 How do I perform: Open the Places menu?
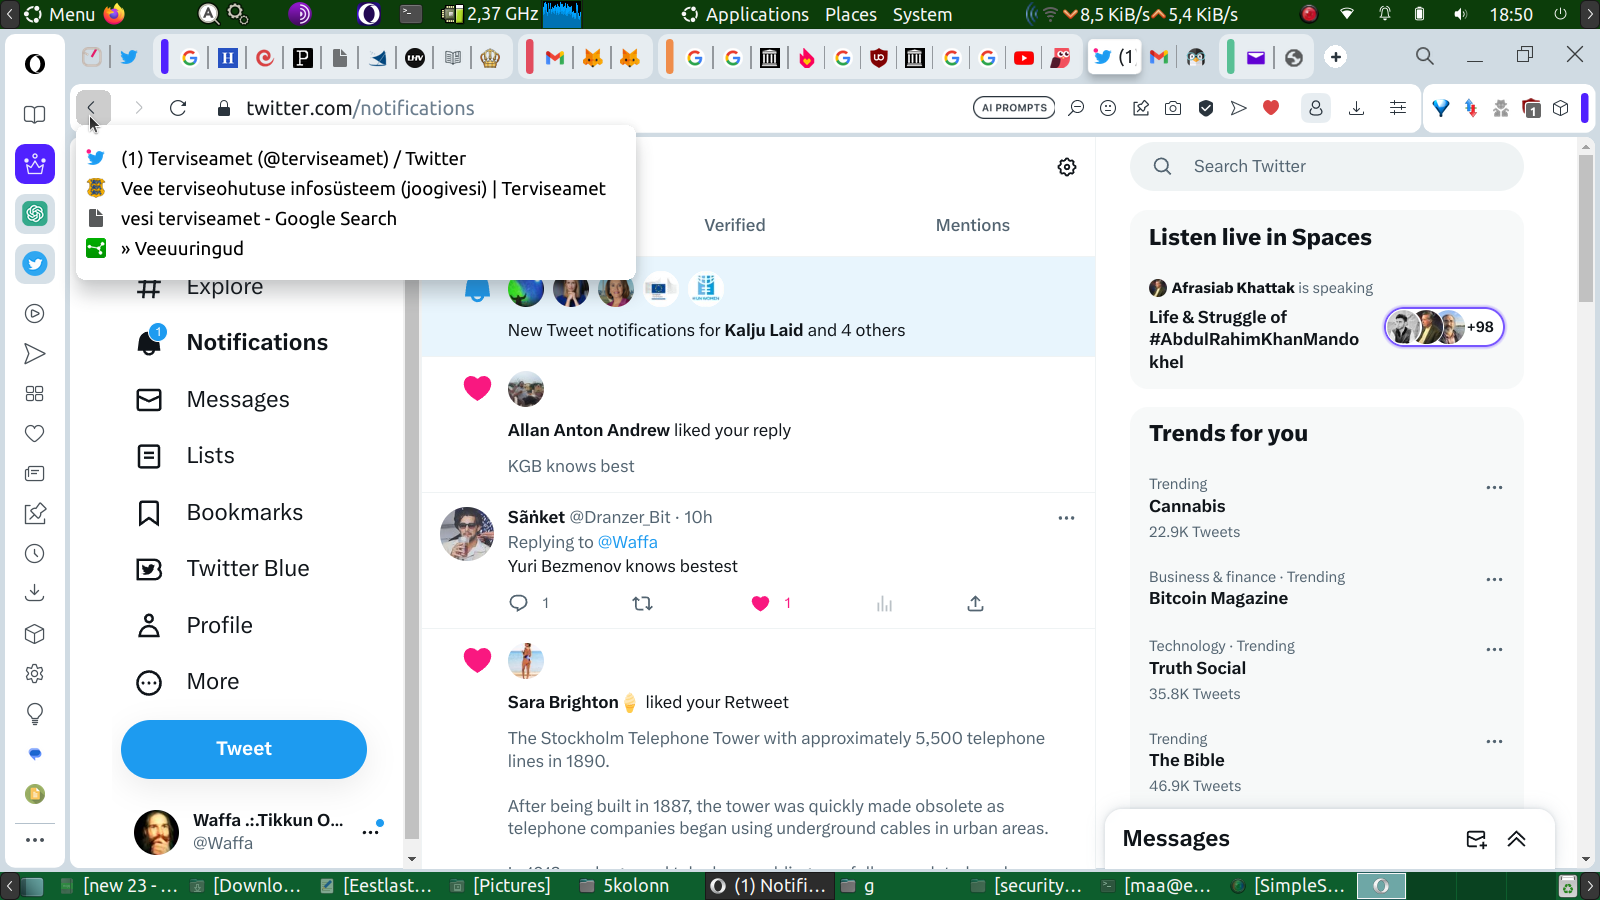point(851,14)
